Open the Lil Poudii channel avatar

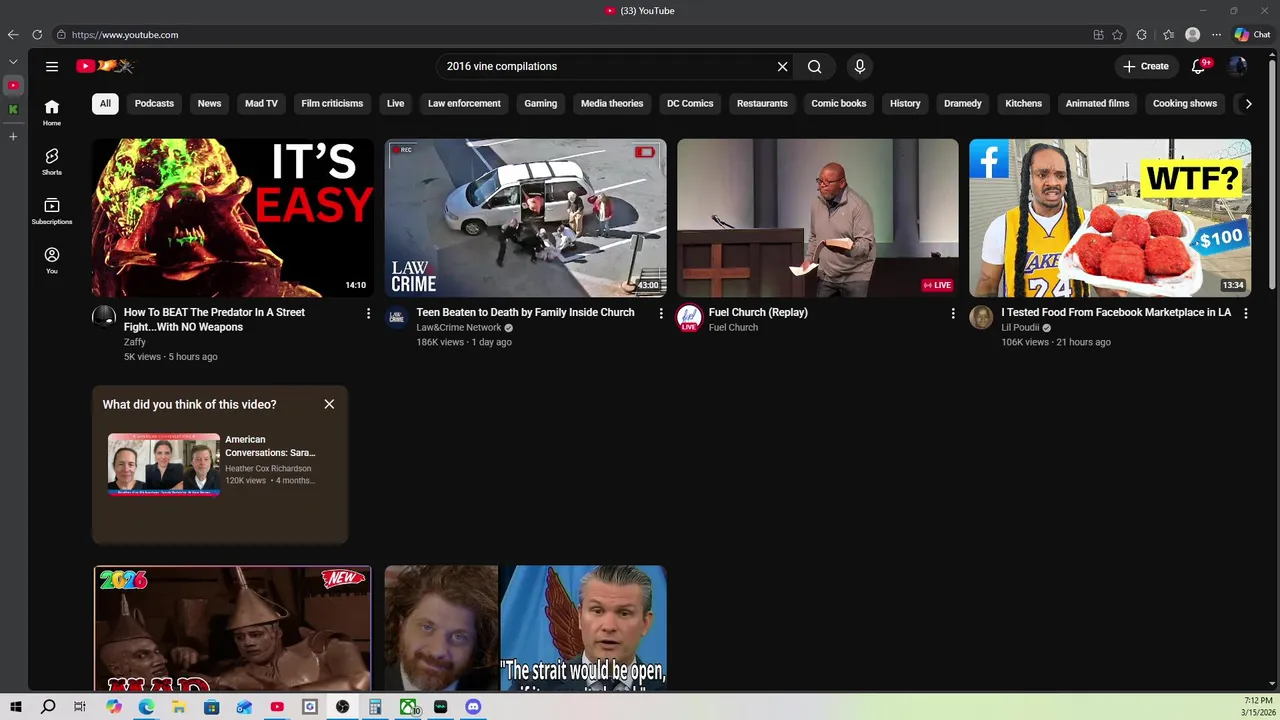pyautogui.click(x=981, y=318)
